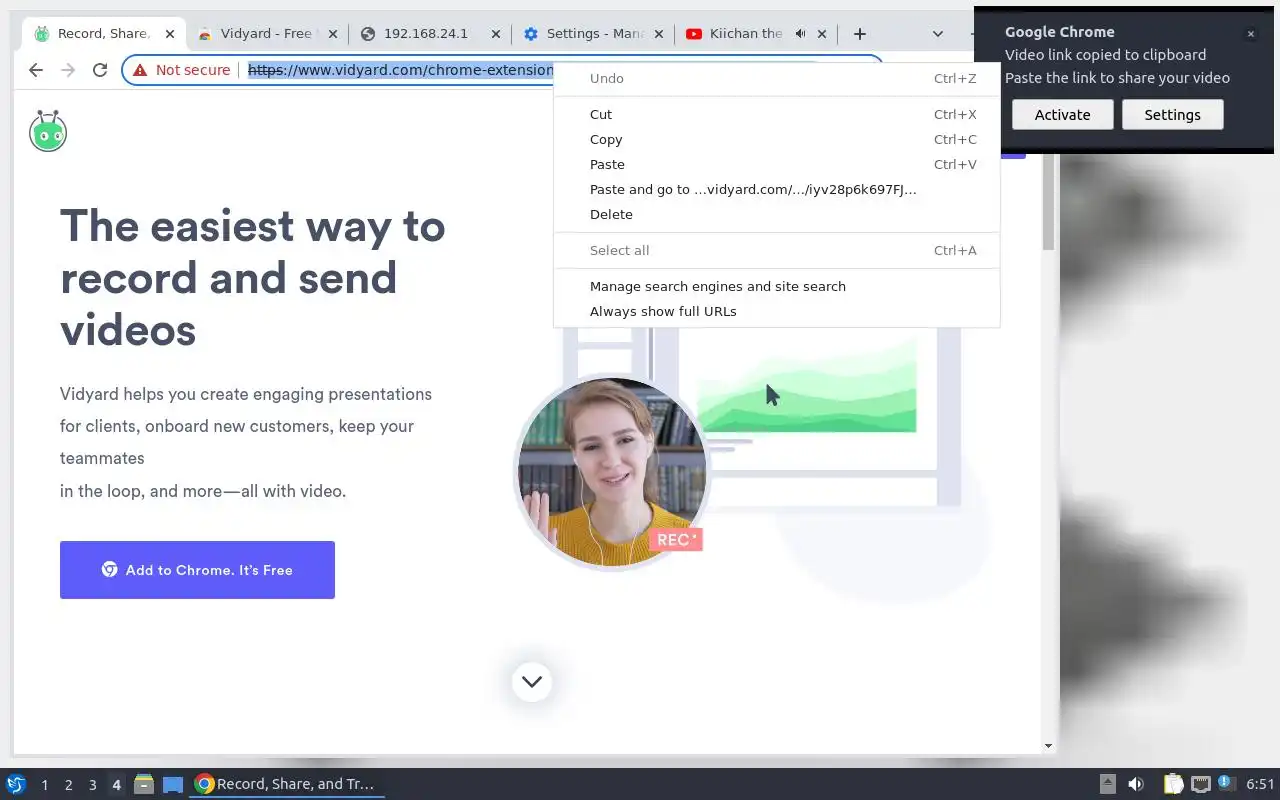Click the removable media tray icon
Screen dimensions: 1280x800
[1107, 784]
